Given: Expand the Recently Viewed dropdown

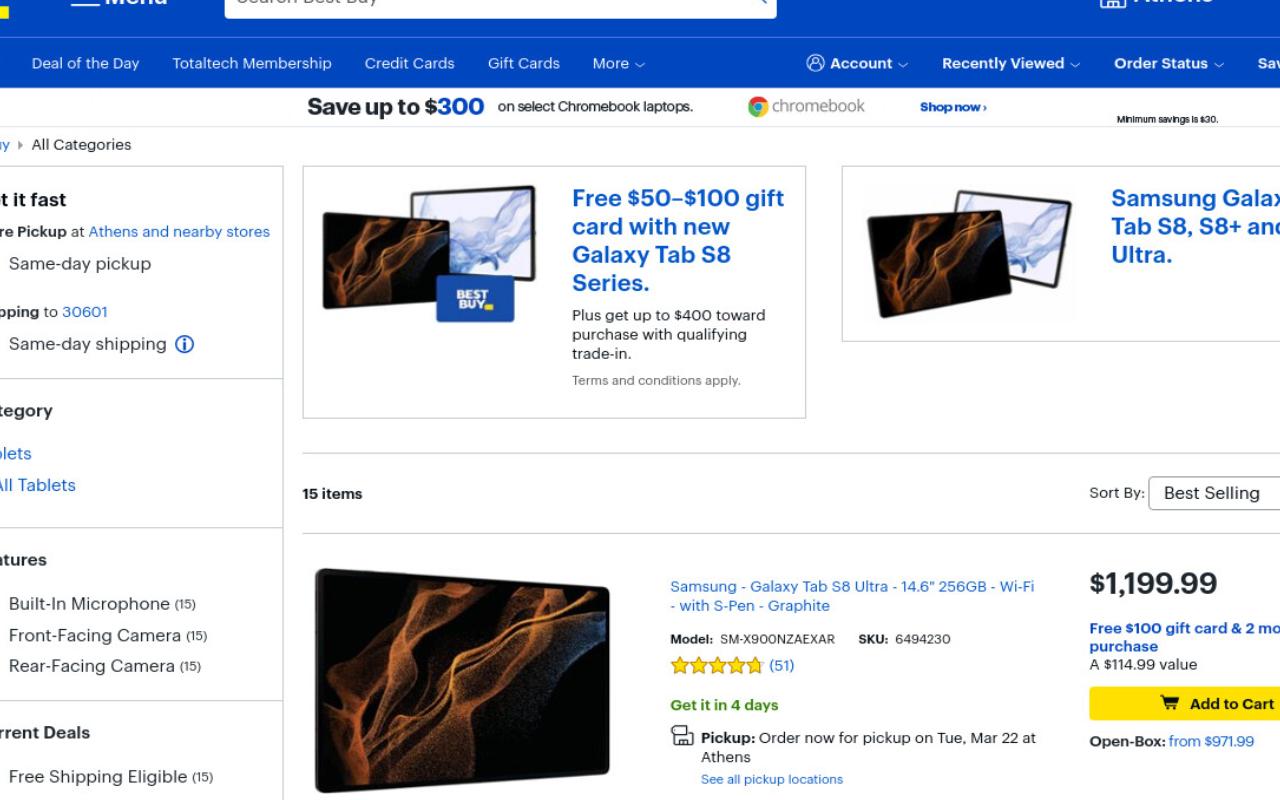Looking at the screenshot, I should tap(1011, 63).
